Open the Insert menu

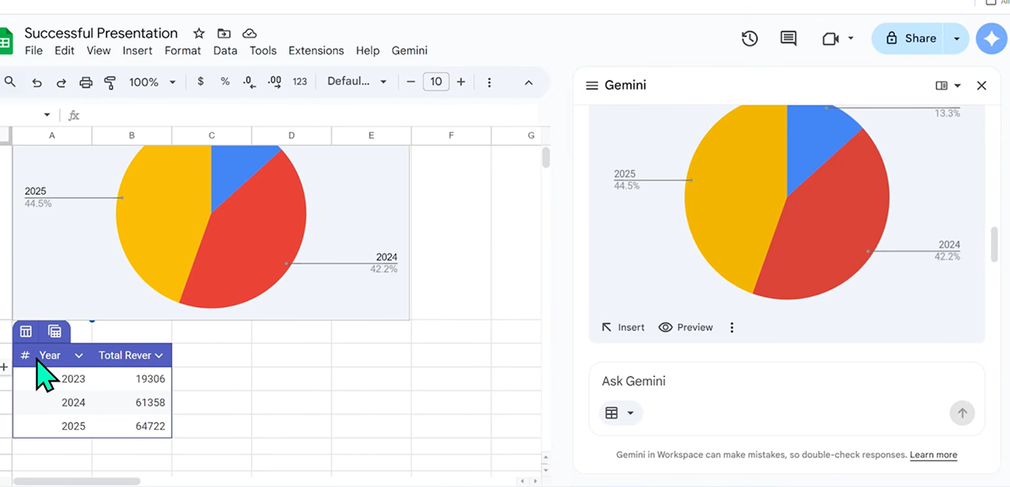[x=137, y=50]
